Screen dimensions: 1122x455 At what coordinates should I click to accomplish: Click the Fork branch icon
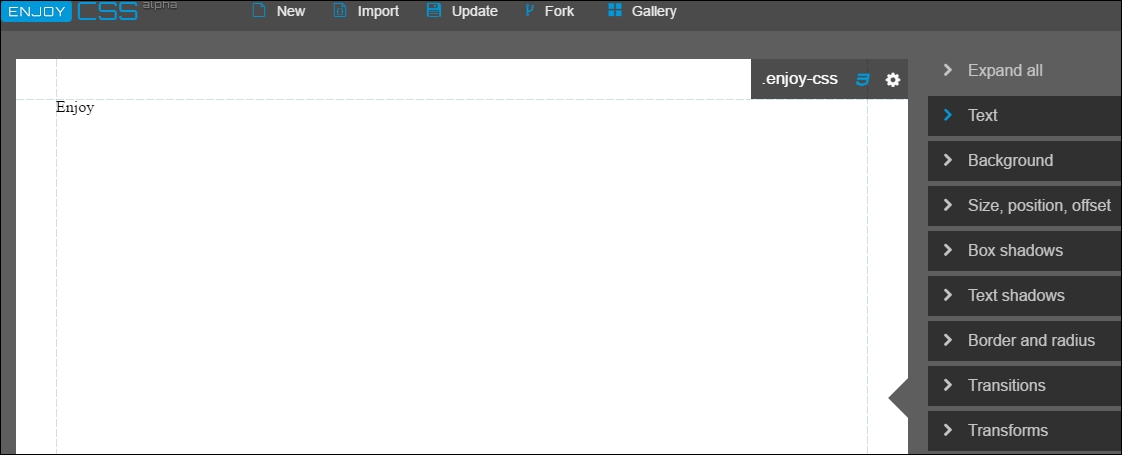[x=530, y=11]
